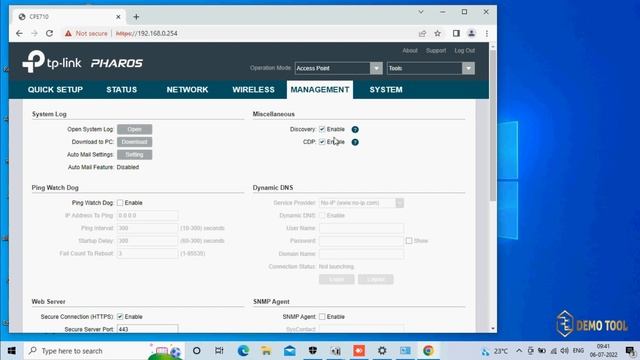The height and width of the screenshot is (360, 640).
Task: Click the Log Out link
Action: click(x=464, y=51)
